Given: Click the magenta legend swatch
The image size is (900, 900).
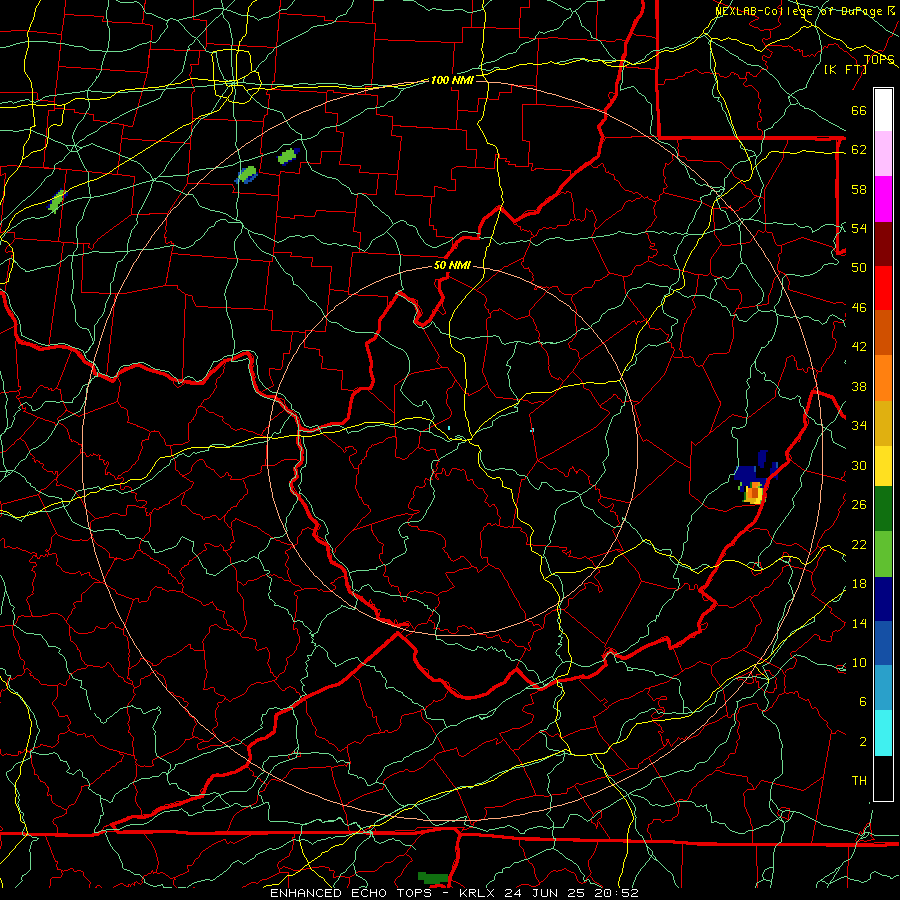Looking at the screenshot, I should pos(883,199).
